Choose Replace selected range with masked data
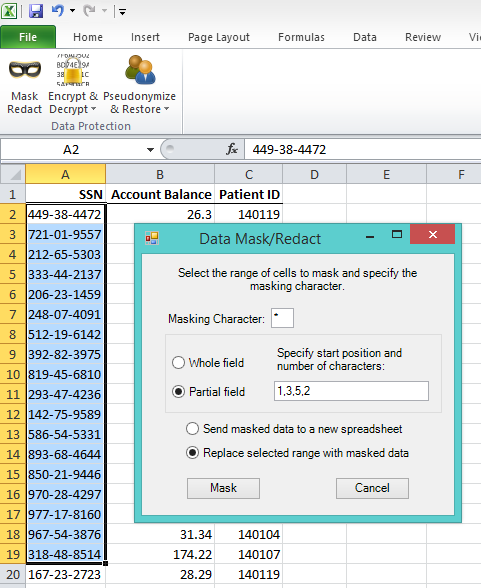The height and width of the screenshot is (588, 481). pyautogui.click(x=297, y=453)
